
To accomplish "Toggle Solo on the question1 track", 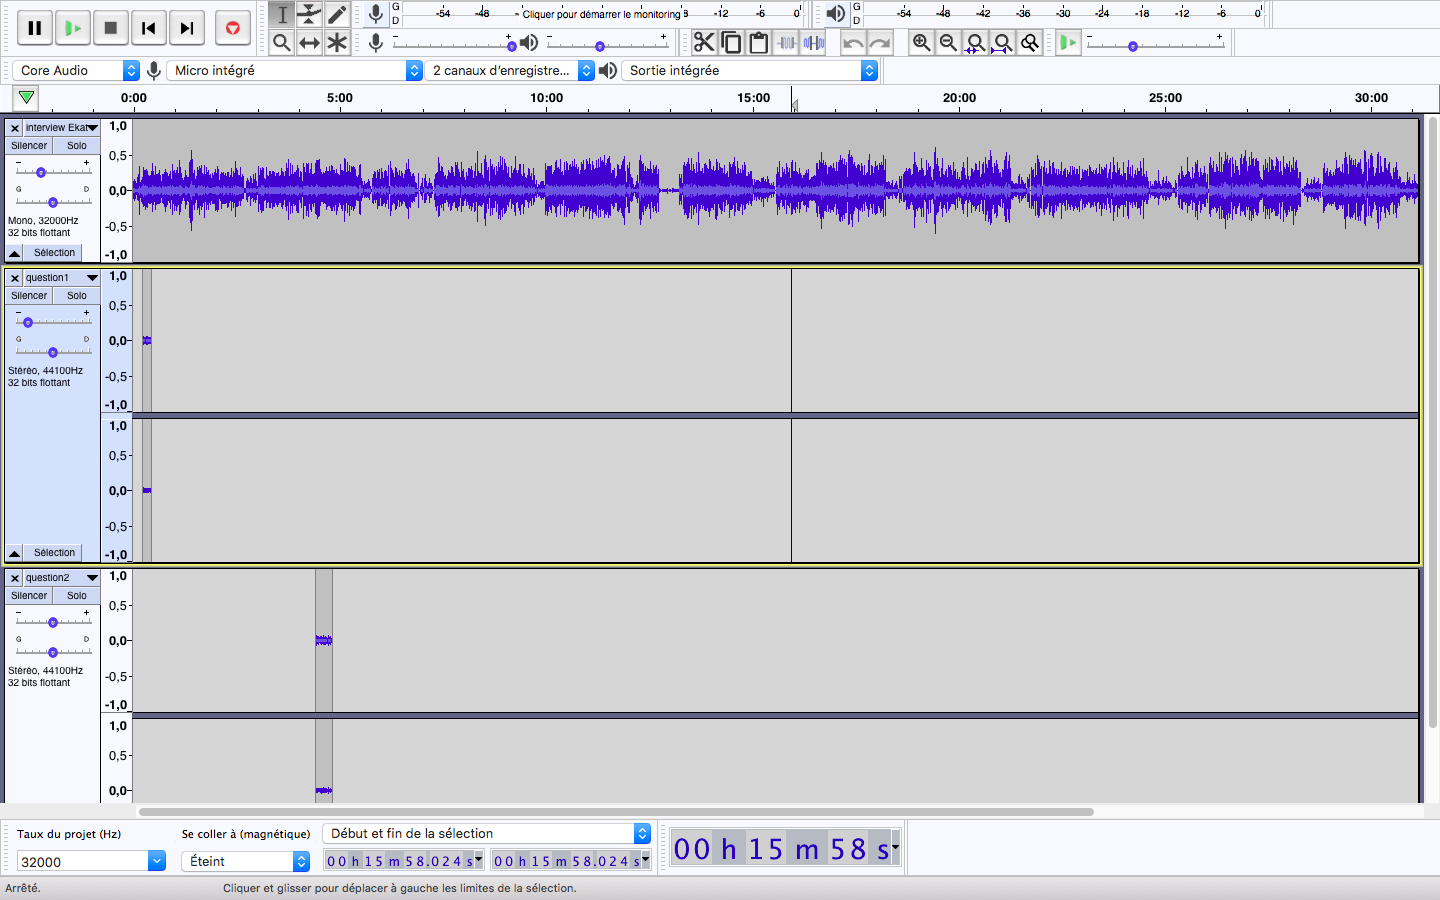I will point(77,296).
